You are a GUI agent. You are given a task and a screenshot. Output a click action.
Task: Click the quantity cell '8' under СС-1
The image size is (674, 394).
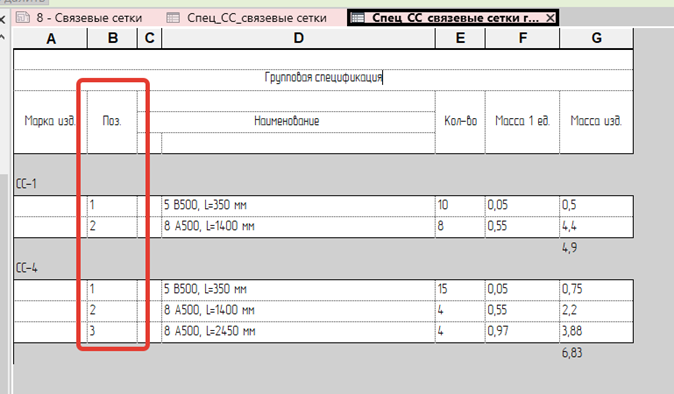coord(460,226)
